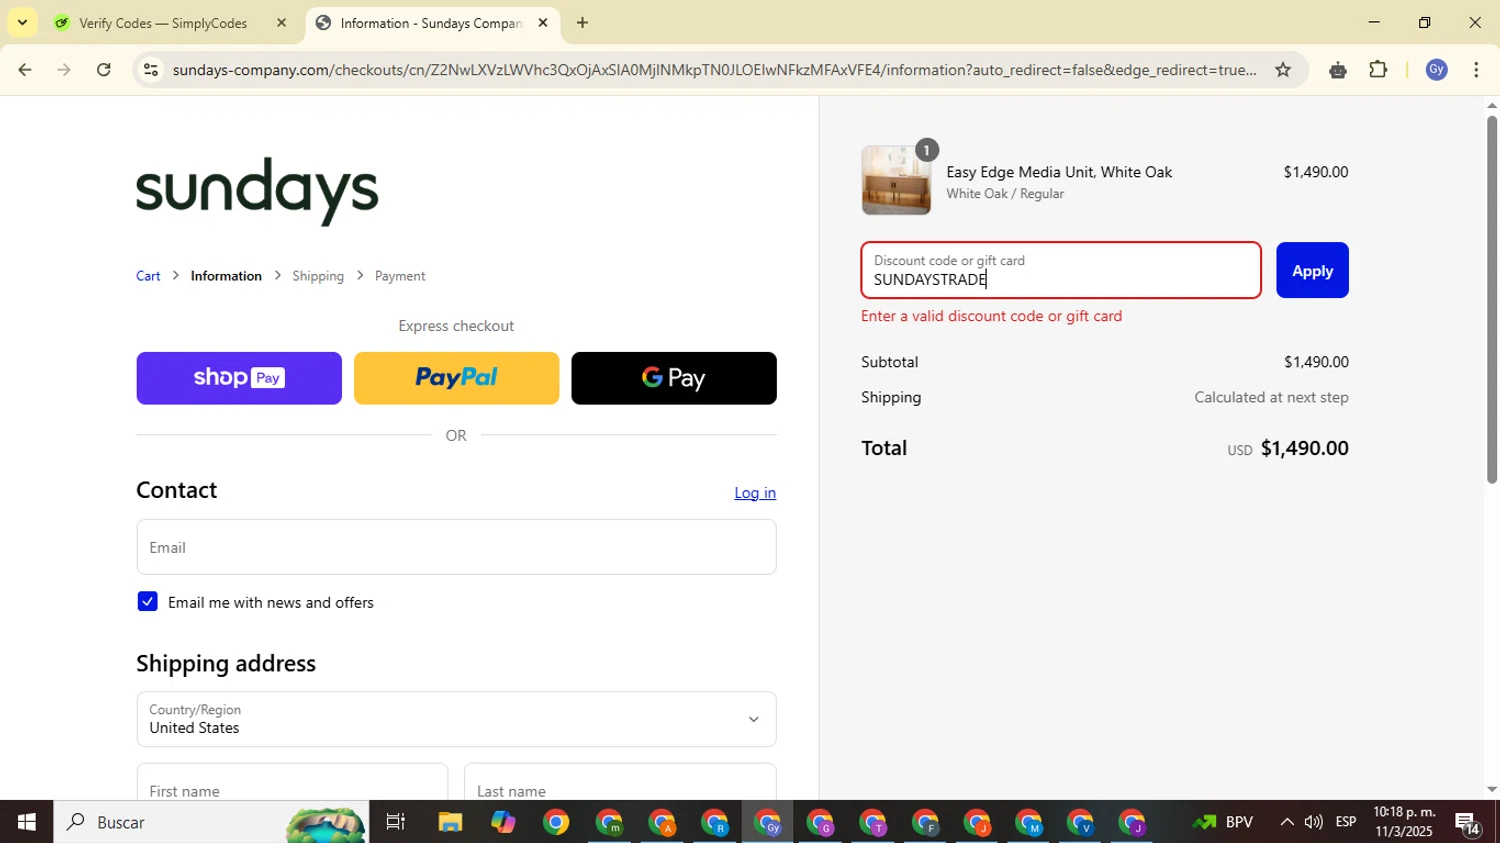Open Chrome profile 'm' taskbar icon
Viewport: 1500px width, 843px height.
tap(609, 822)
